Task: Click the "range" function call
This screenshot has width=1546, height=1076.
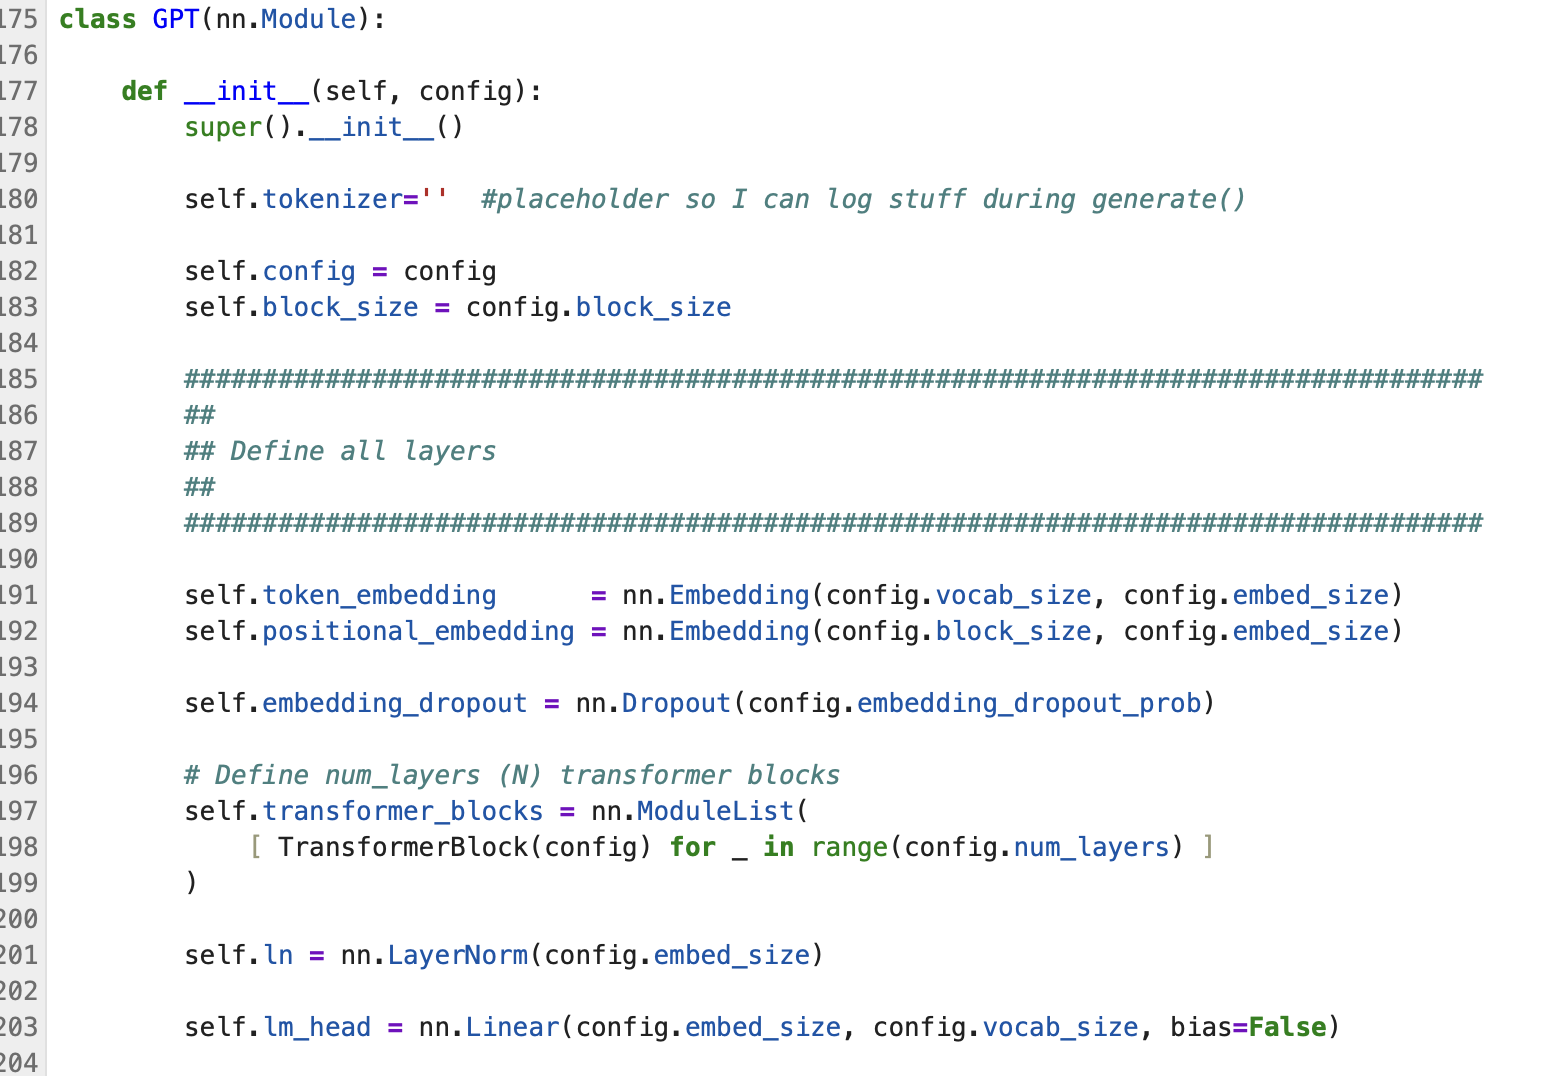Action: 849,847
